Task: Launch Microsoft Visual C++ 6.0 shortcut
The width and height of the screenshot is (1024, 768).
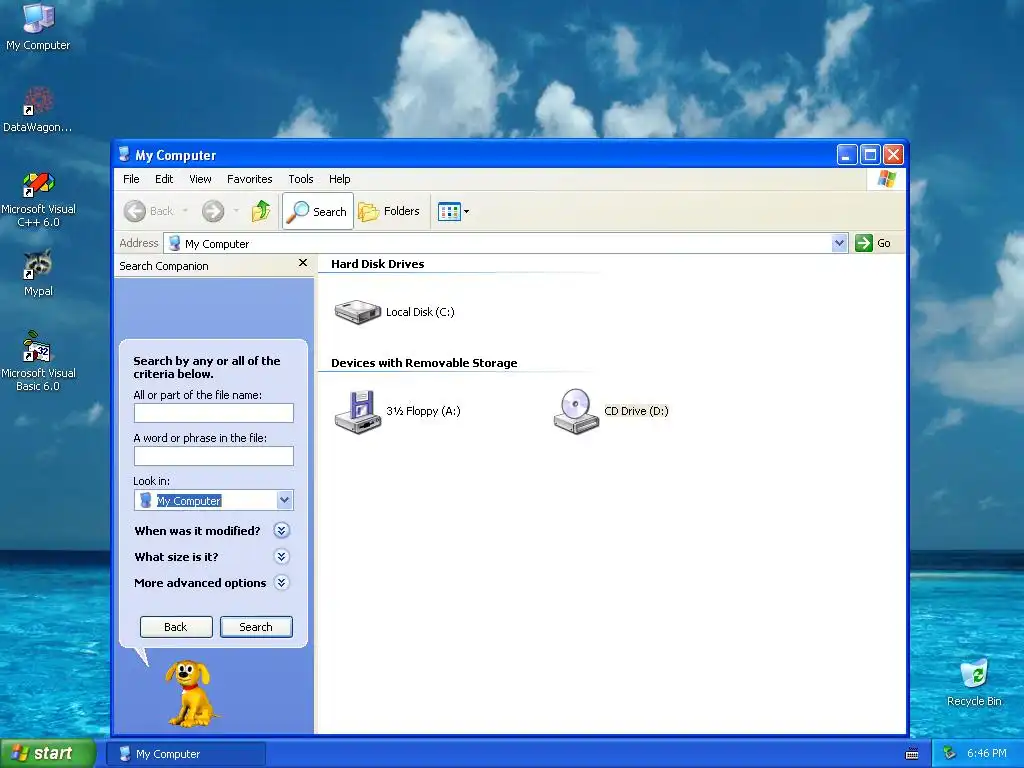Action: pos(38,199)
